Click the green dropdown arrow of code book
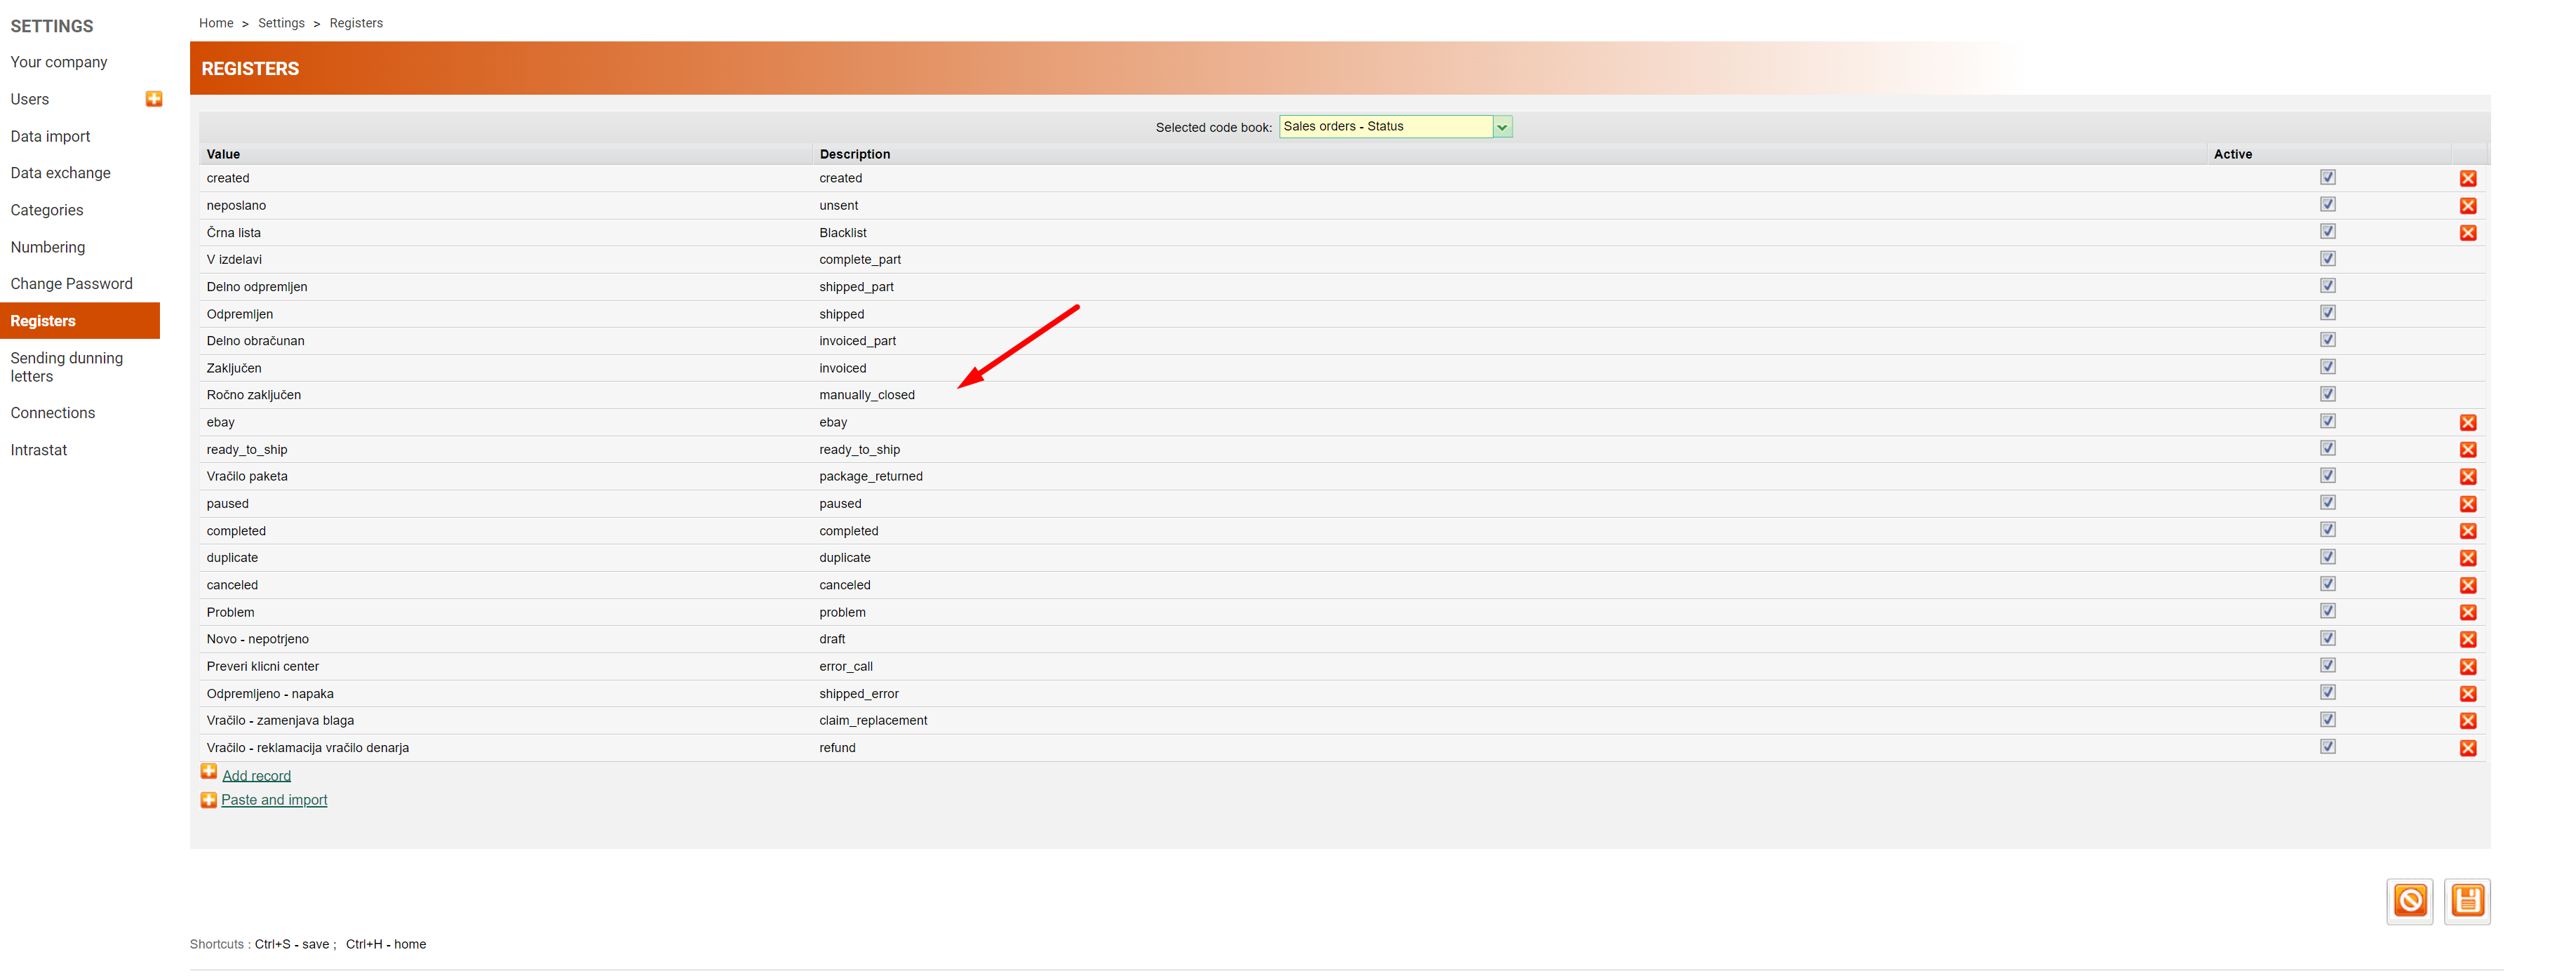The height and width of the screenshot is (978, 2576). pos(1501,127)
